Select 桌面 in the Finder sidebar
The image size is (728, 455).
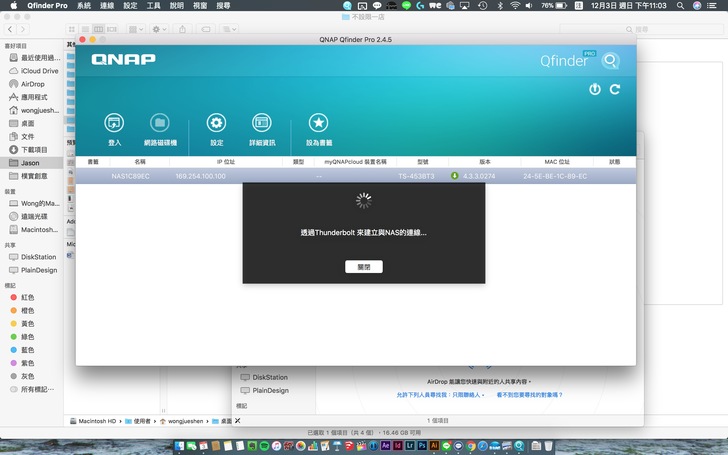[22, 124]
